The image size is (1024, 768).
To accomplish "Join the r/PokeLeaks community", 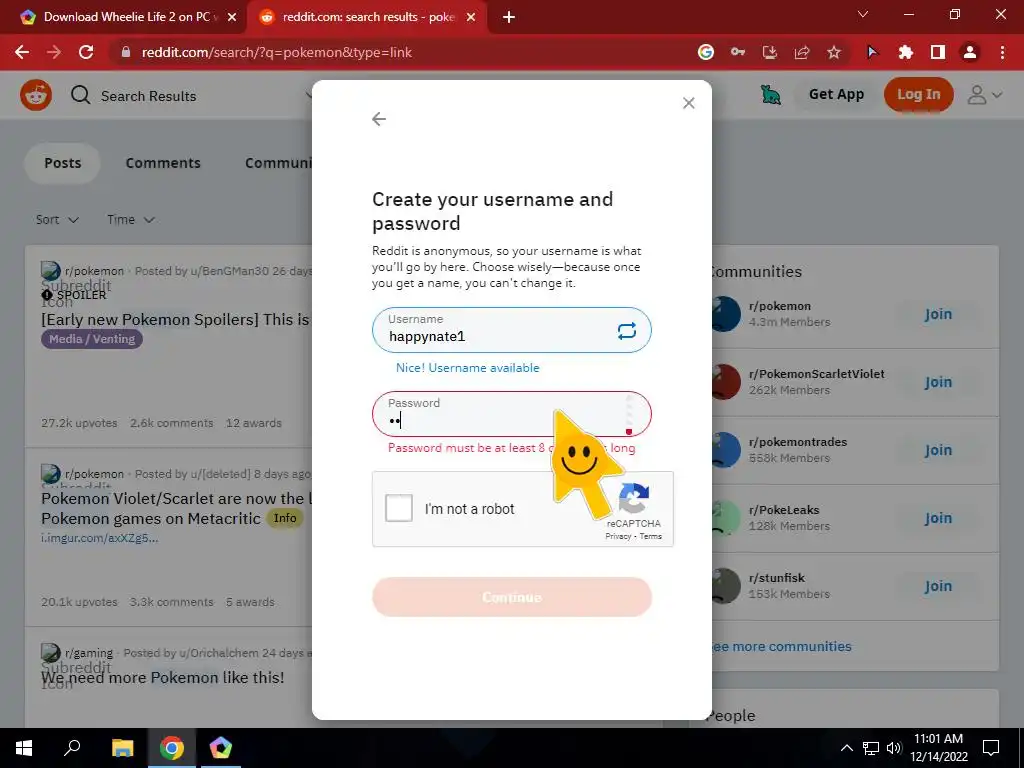I will click(x=938, y=518).
